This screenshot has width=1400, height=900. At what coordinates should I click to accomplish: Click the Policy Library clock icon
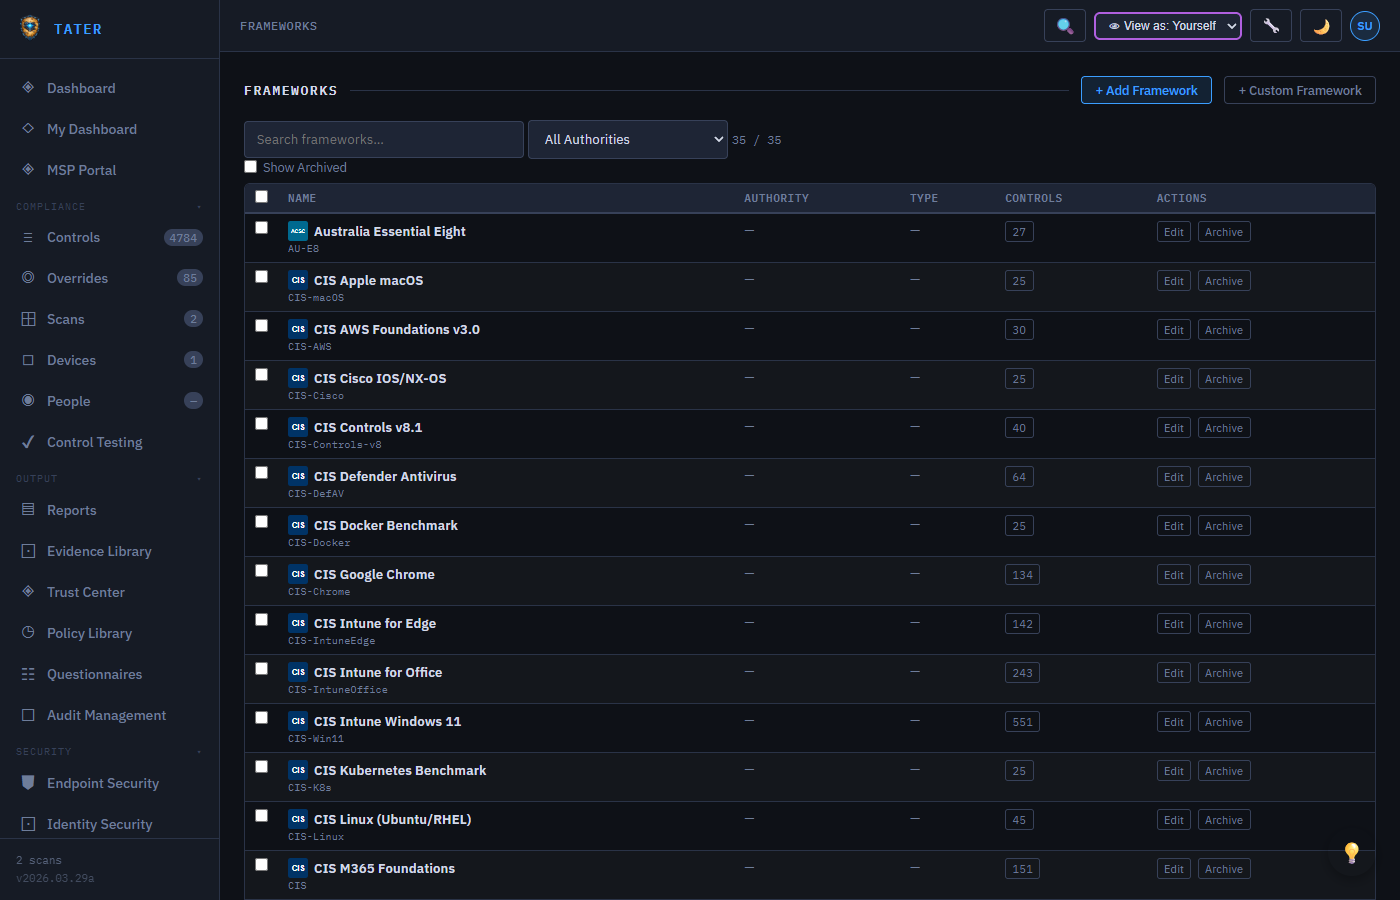[x=28, y=632]
